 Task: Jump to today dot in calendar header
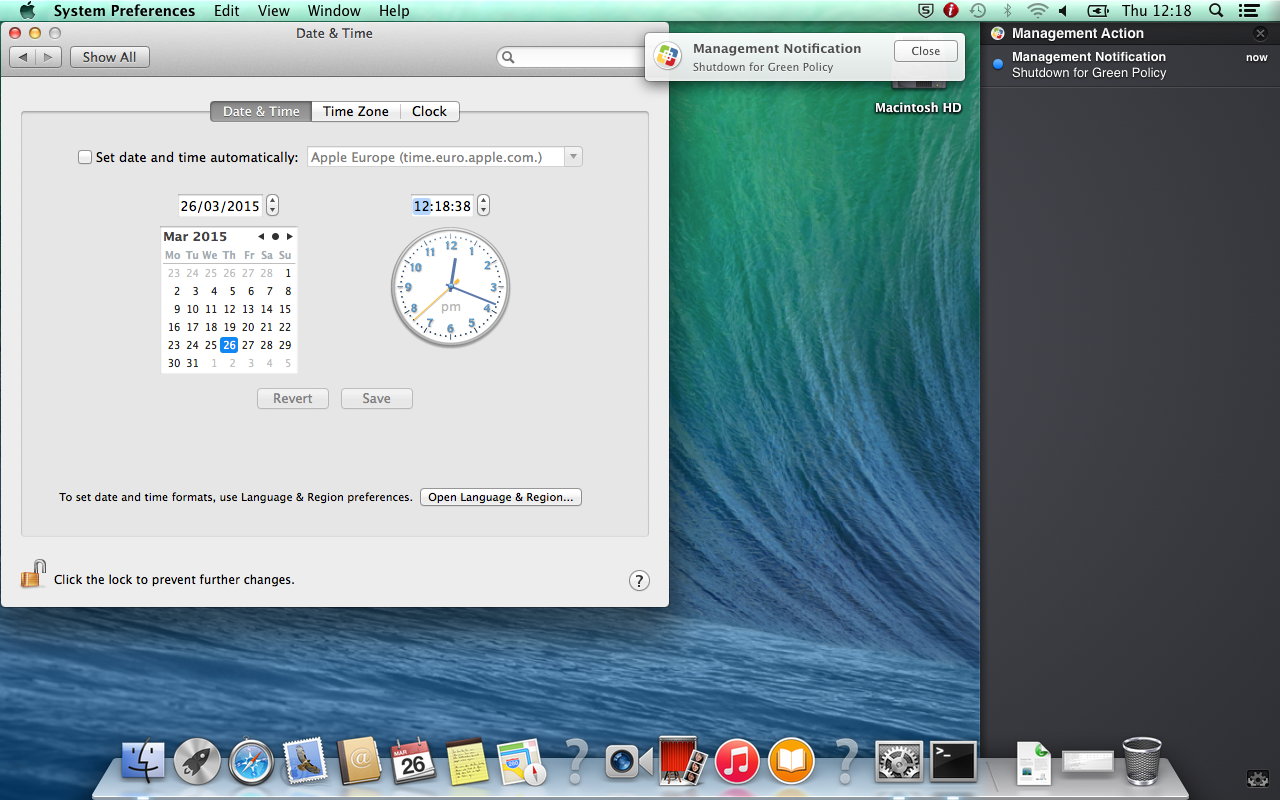pos(275,237)
